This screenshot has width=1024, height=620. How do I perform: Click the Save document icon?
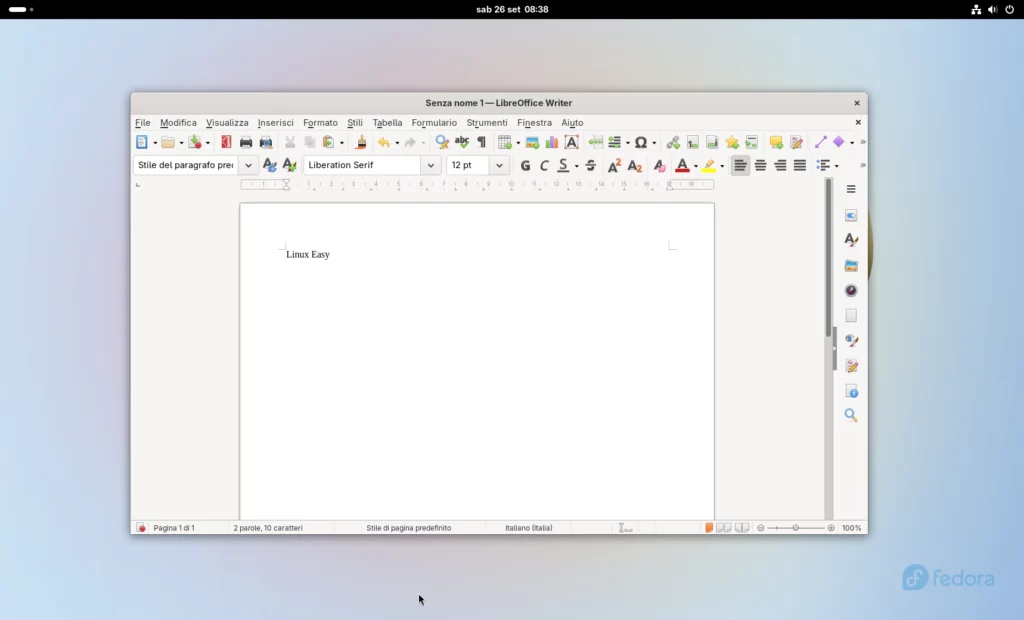coord(195,142)
